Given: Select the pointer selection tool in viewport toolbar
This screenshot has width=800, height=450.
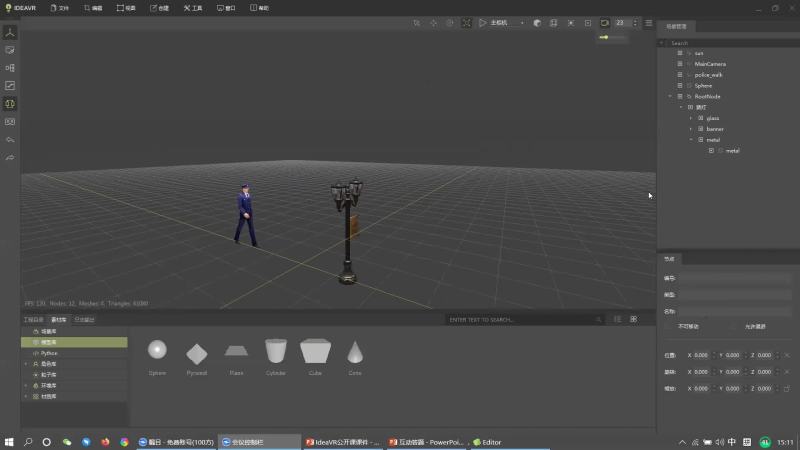Looking at the screenshot, I should 417,23.
